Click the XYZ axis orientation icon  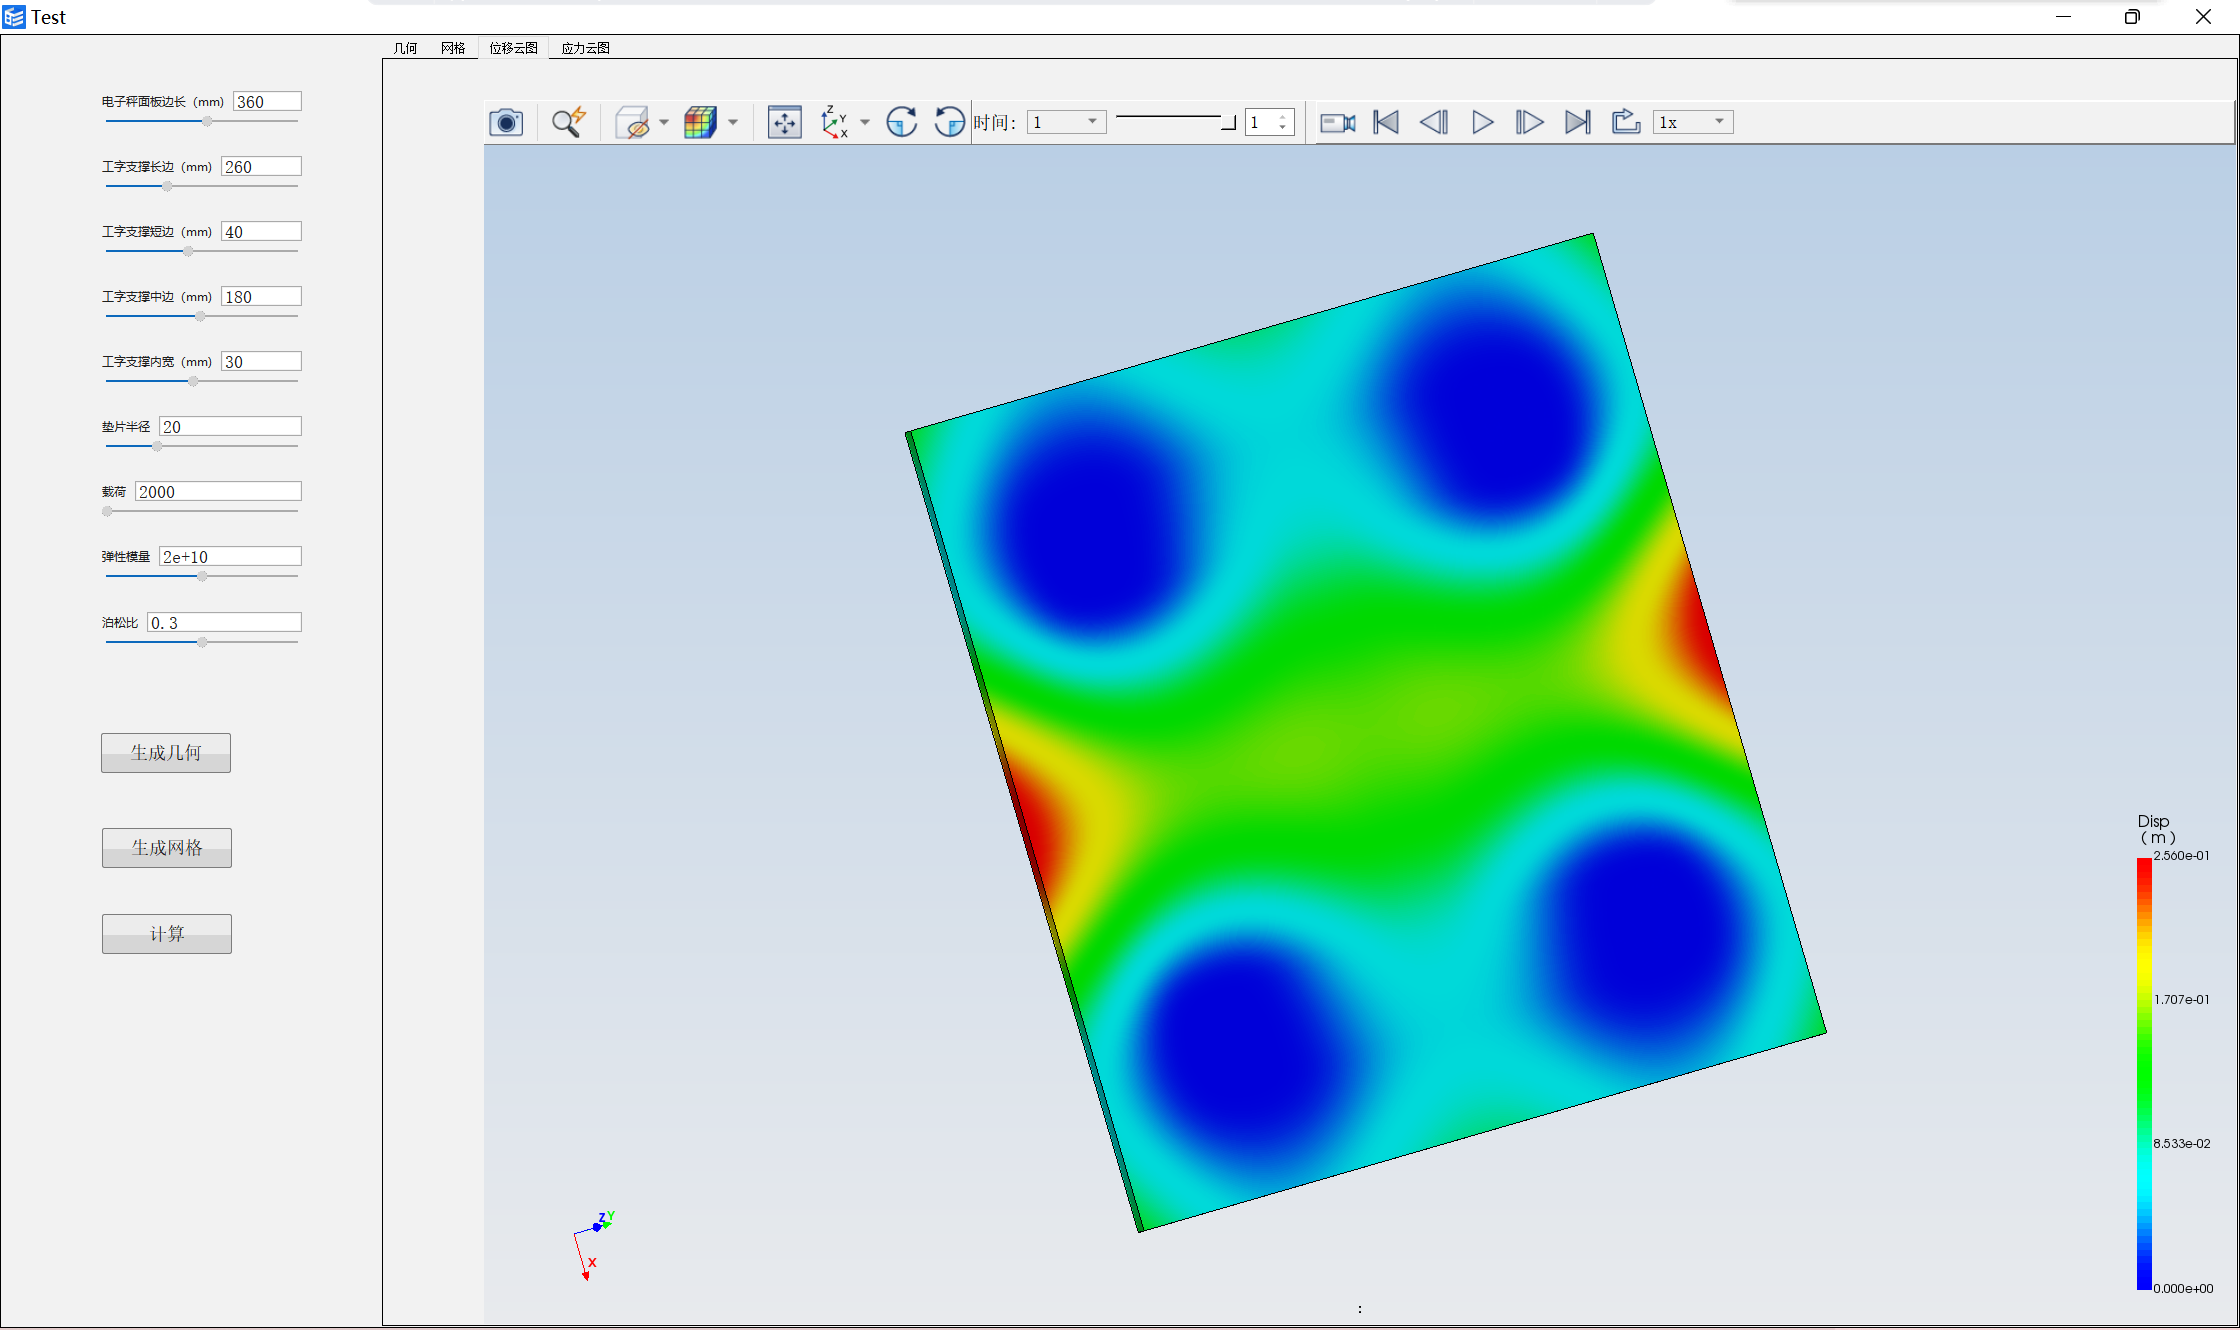tap(834, 122)
